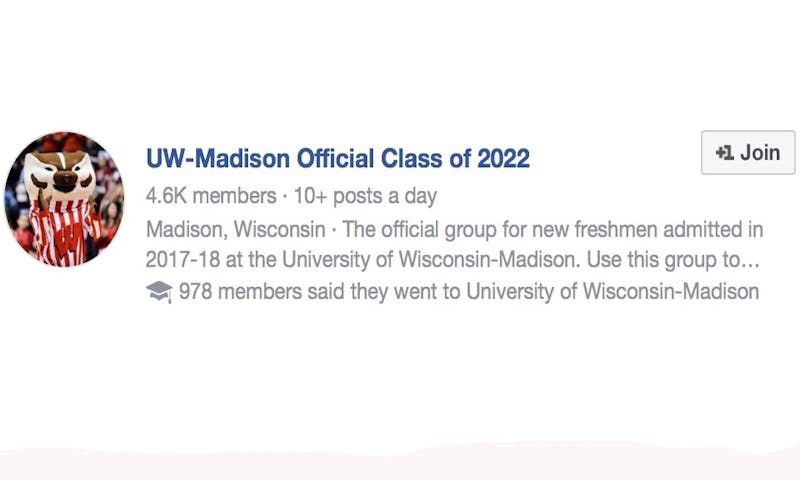Screen dimensions: 800x480
Task: Open the UW-Madison Official Class of 2022 link
Action: pos(338,158)
